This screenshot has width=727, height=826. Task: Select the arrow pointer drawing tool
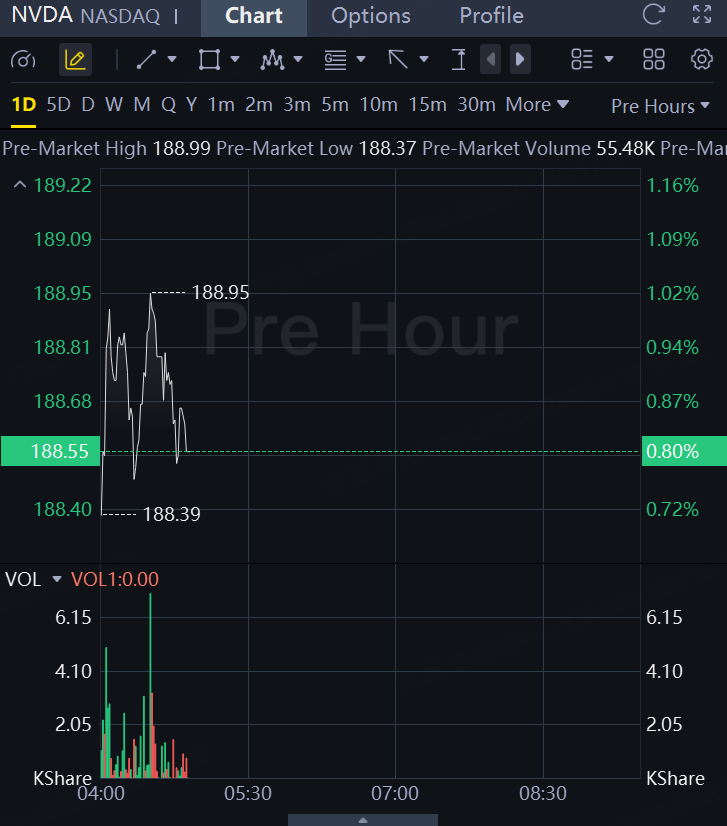pyautogui.click(x=398, y=60)
